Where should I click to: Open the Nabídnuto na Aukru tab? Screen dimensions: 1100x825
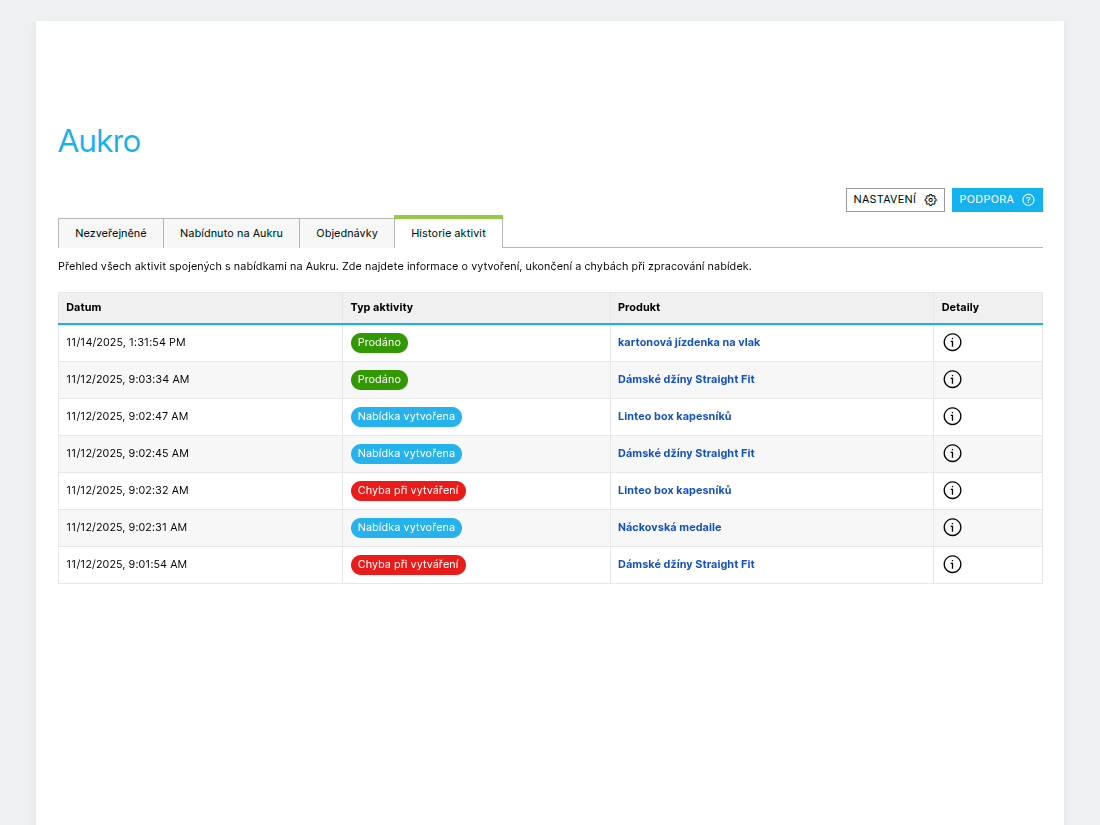click(231, 233)
